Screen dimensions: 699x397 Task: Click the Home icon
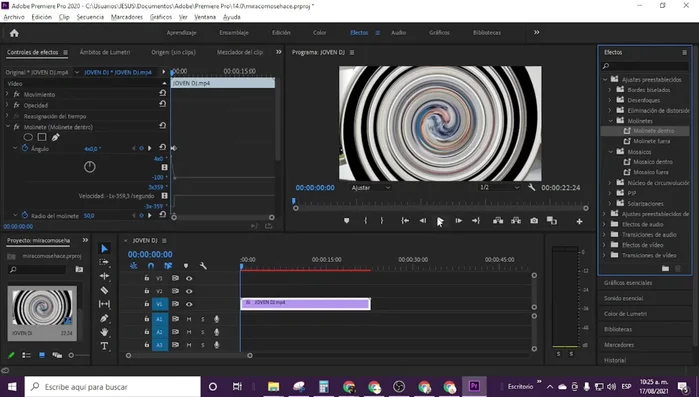point(14,33)
